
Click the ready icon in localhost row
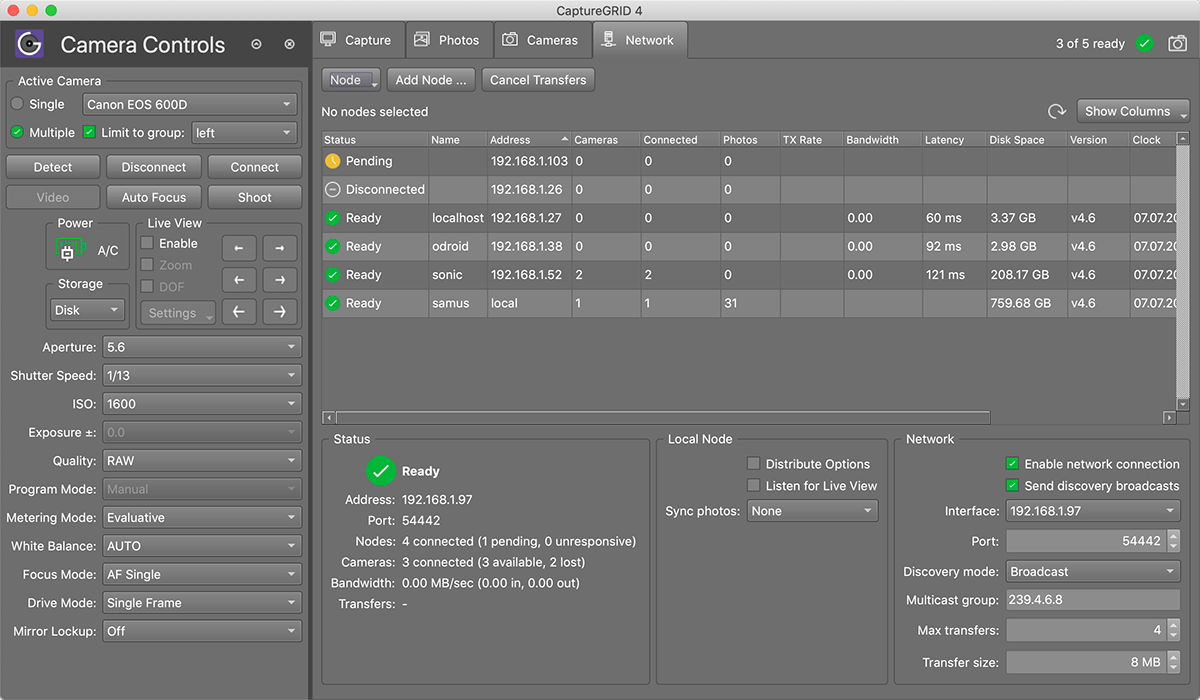pyautogui.click(x=333, y=218)
